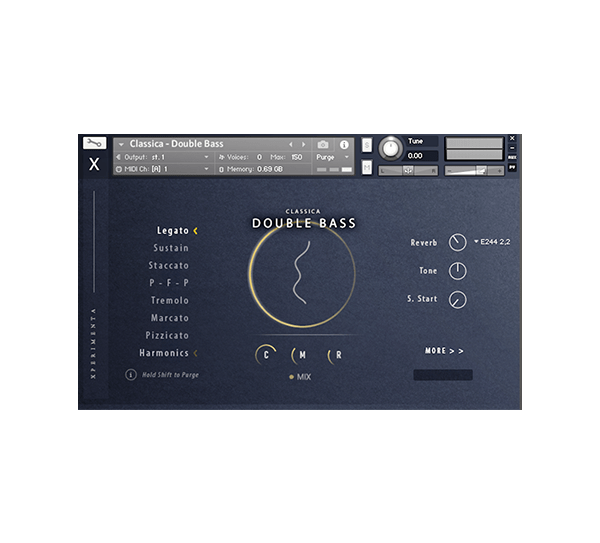Select the P - F - P articulation
This screenshot has width=600, height=543.
pyautogui.click(x=169, y=283)
